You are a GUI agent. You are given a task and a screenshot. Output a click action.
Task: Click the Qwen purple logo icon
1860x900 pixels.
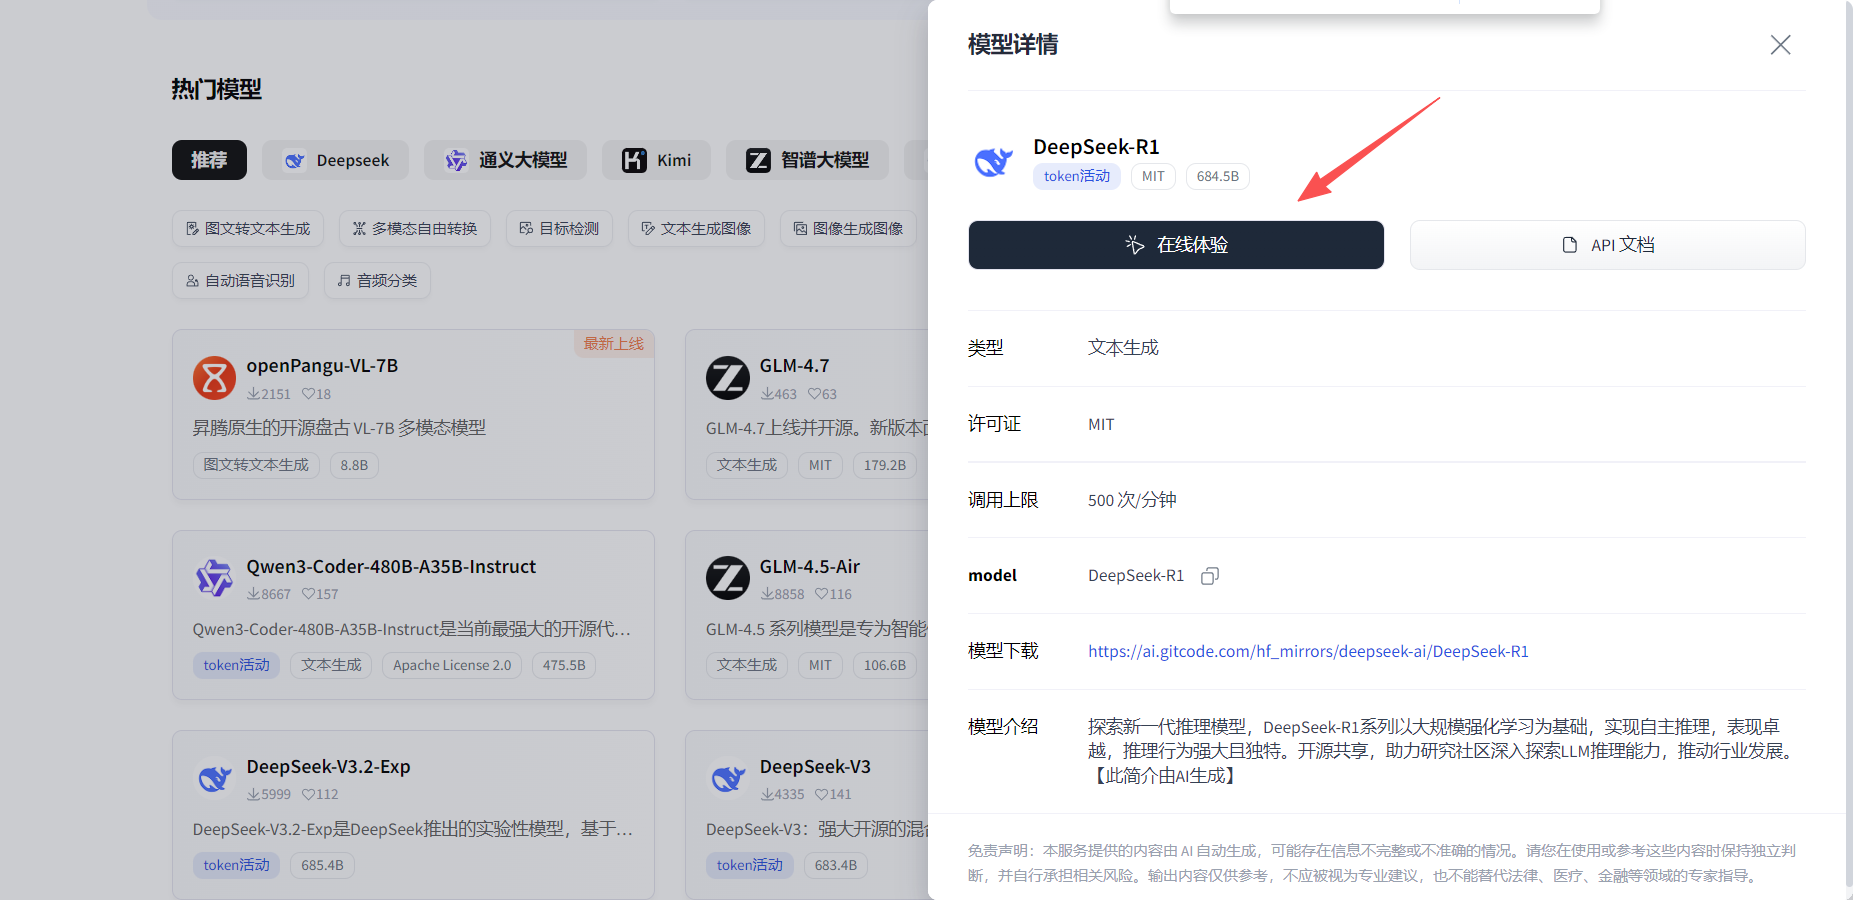[x=214, y=578]
